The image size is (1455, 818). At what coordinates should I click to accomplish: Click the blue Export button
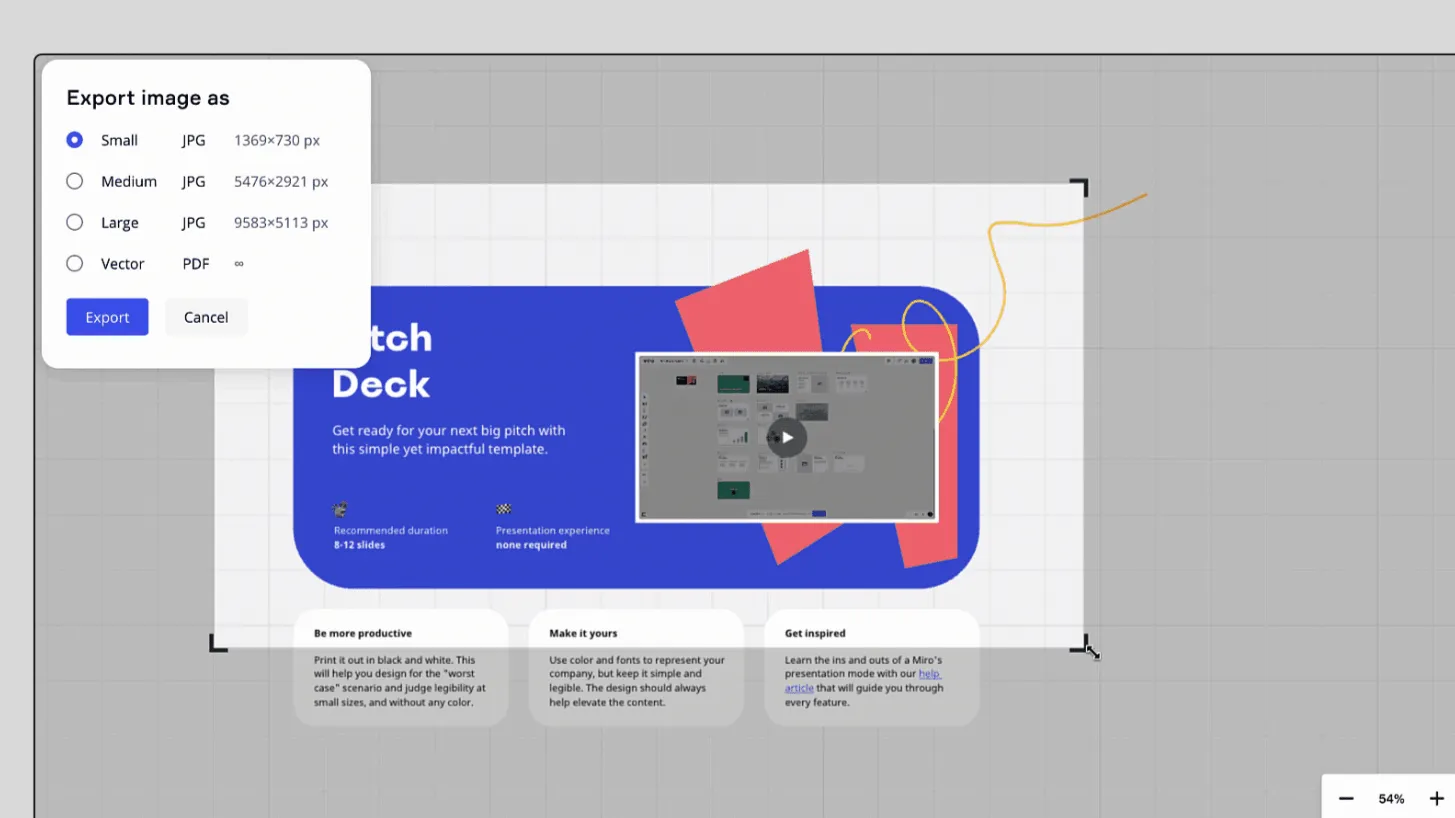coord(107,317)
